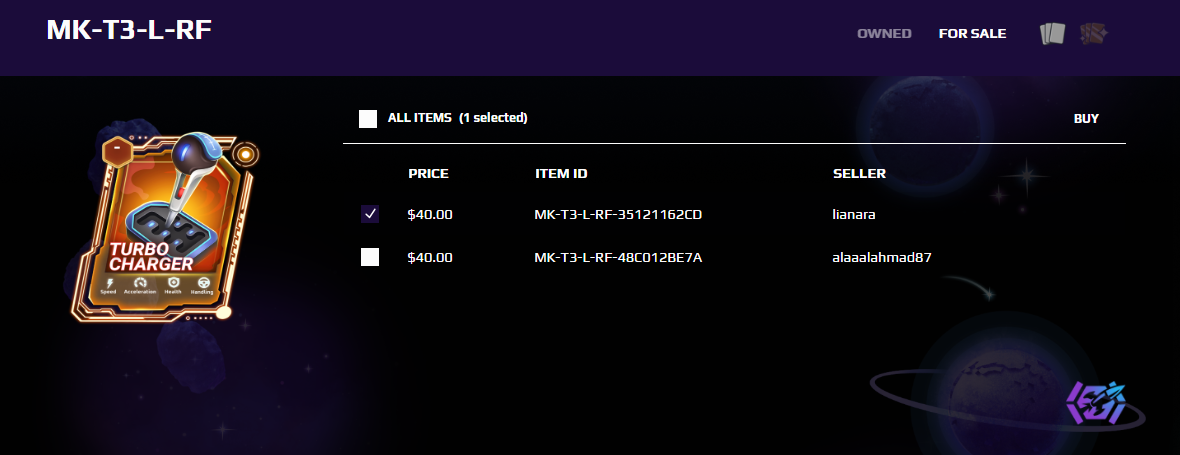
Task: Switch to the OWNED tab
Action: pyautogui.click(x=884, y=34)
